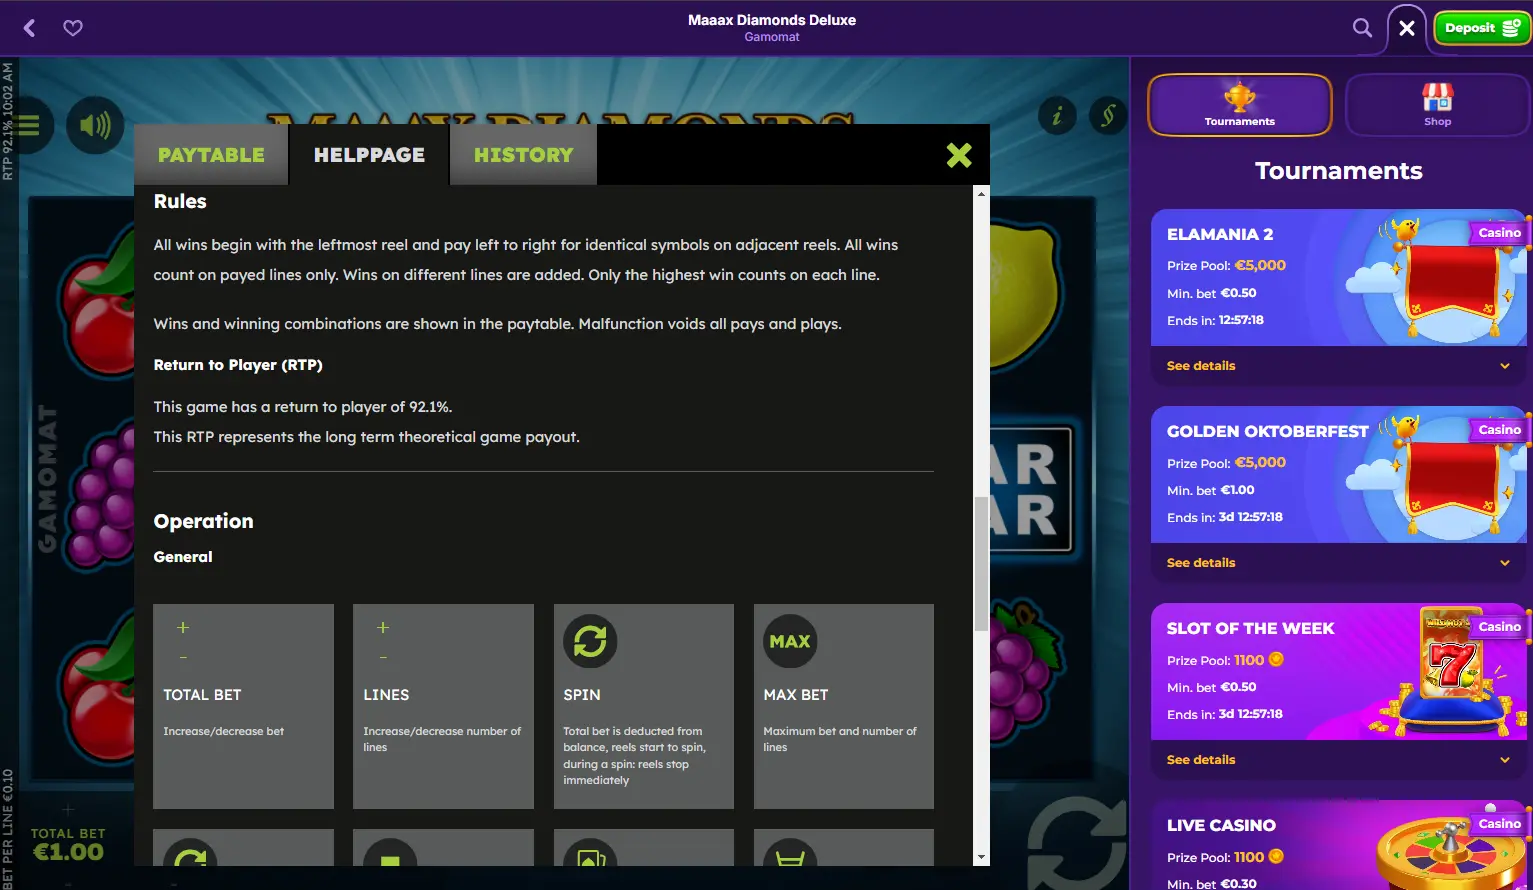1533x890 pixels.
Task: Click 'This game has a return' text
Action: pos(303,407)
